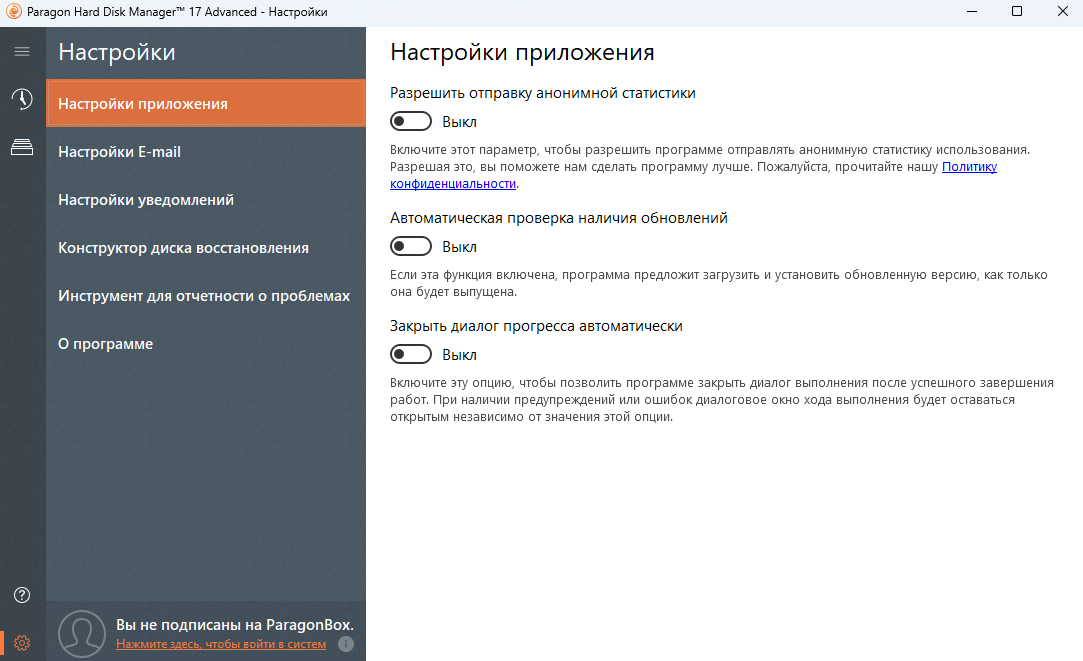Open О программе section

click(206, 344)
